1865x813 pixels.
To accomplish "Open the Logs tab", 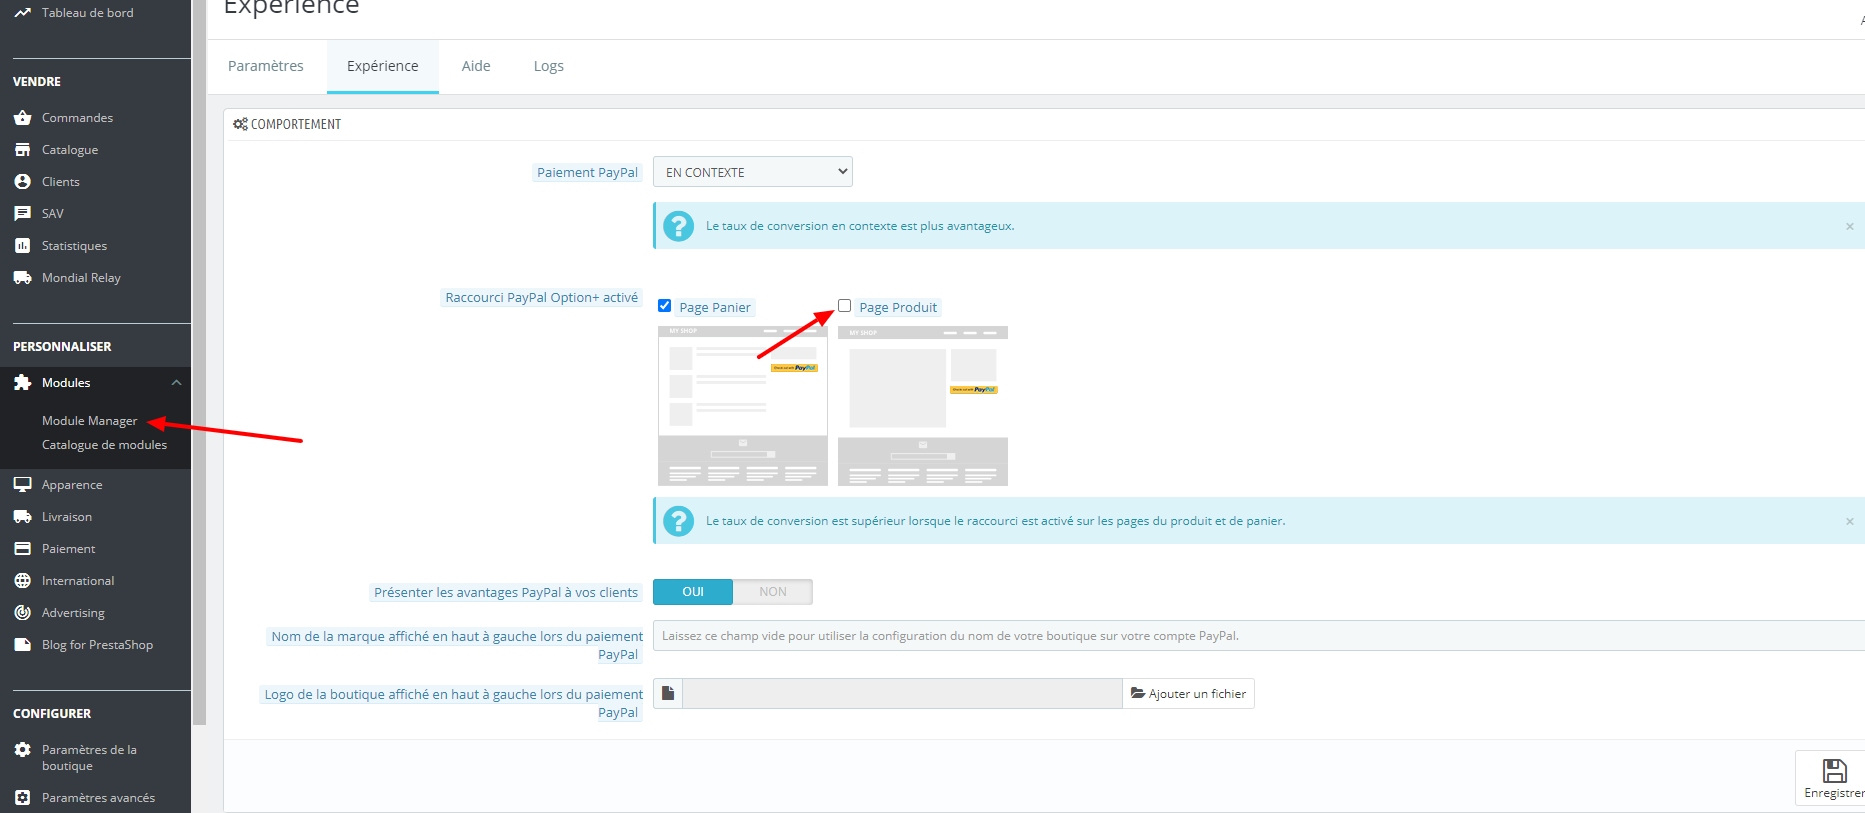I will tap(549, 66).
